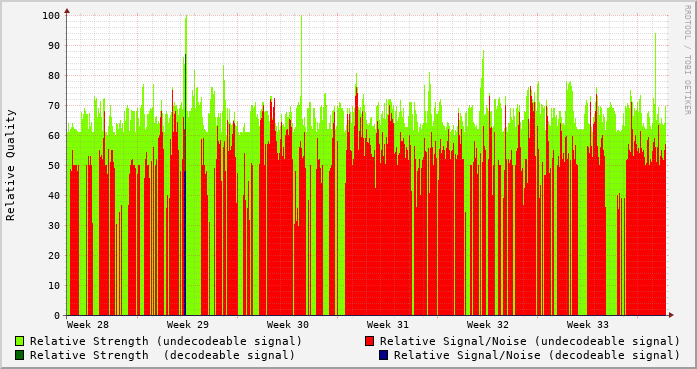The height and width of the screenshot is (369, 697).
Task: Click the Week 28 axis label
Action: (88, 325)
